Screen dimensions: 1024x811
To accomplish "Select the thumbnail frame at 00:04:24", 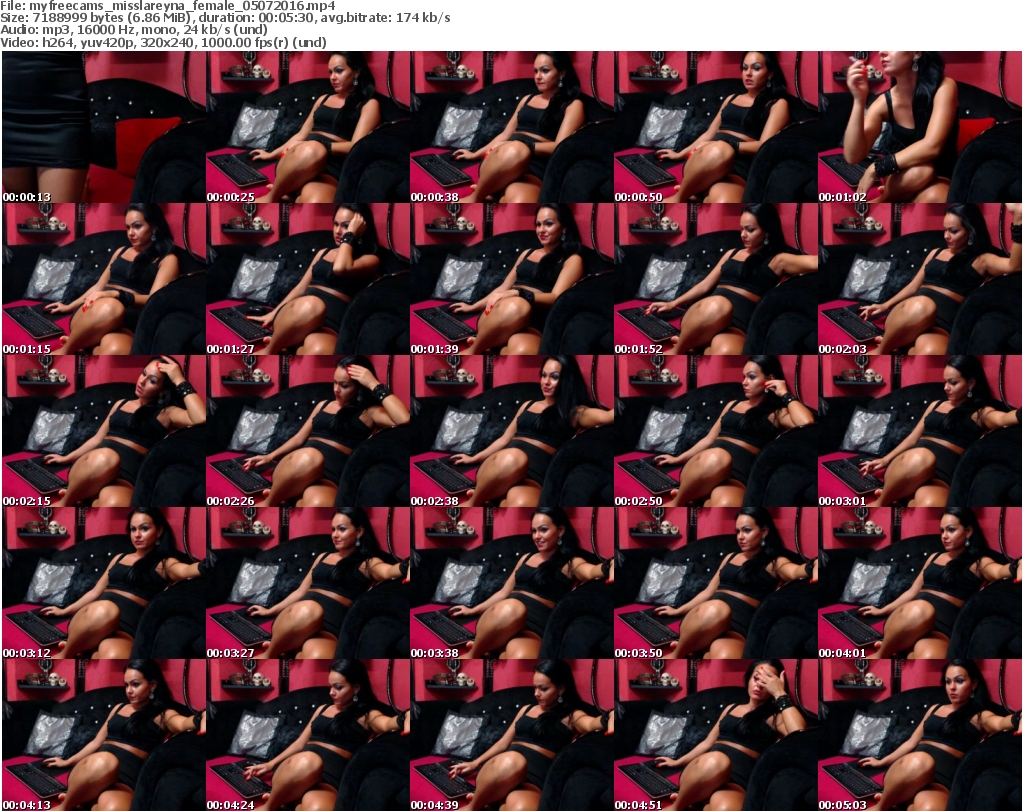I will point(308,735).
